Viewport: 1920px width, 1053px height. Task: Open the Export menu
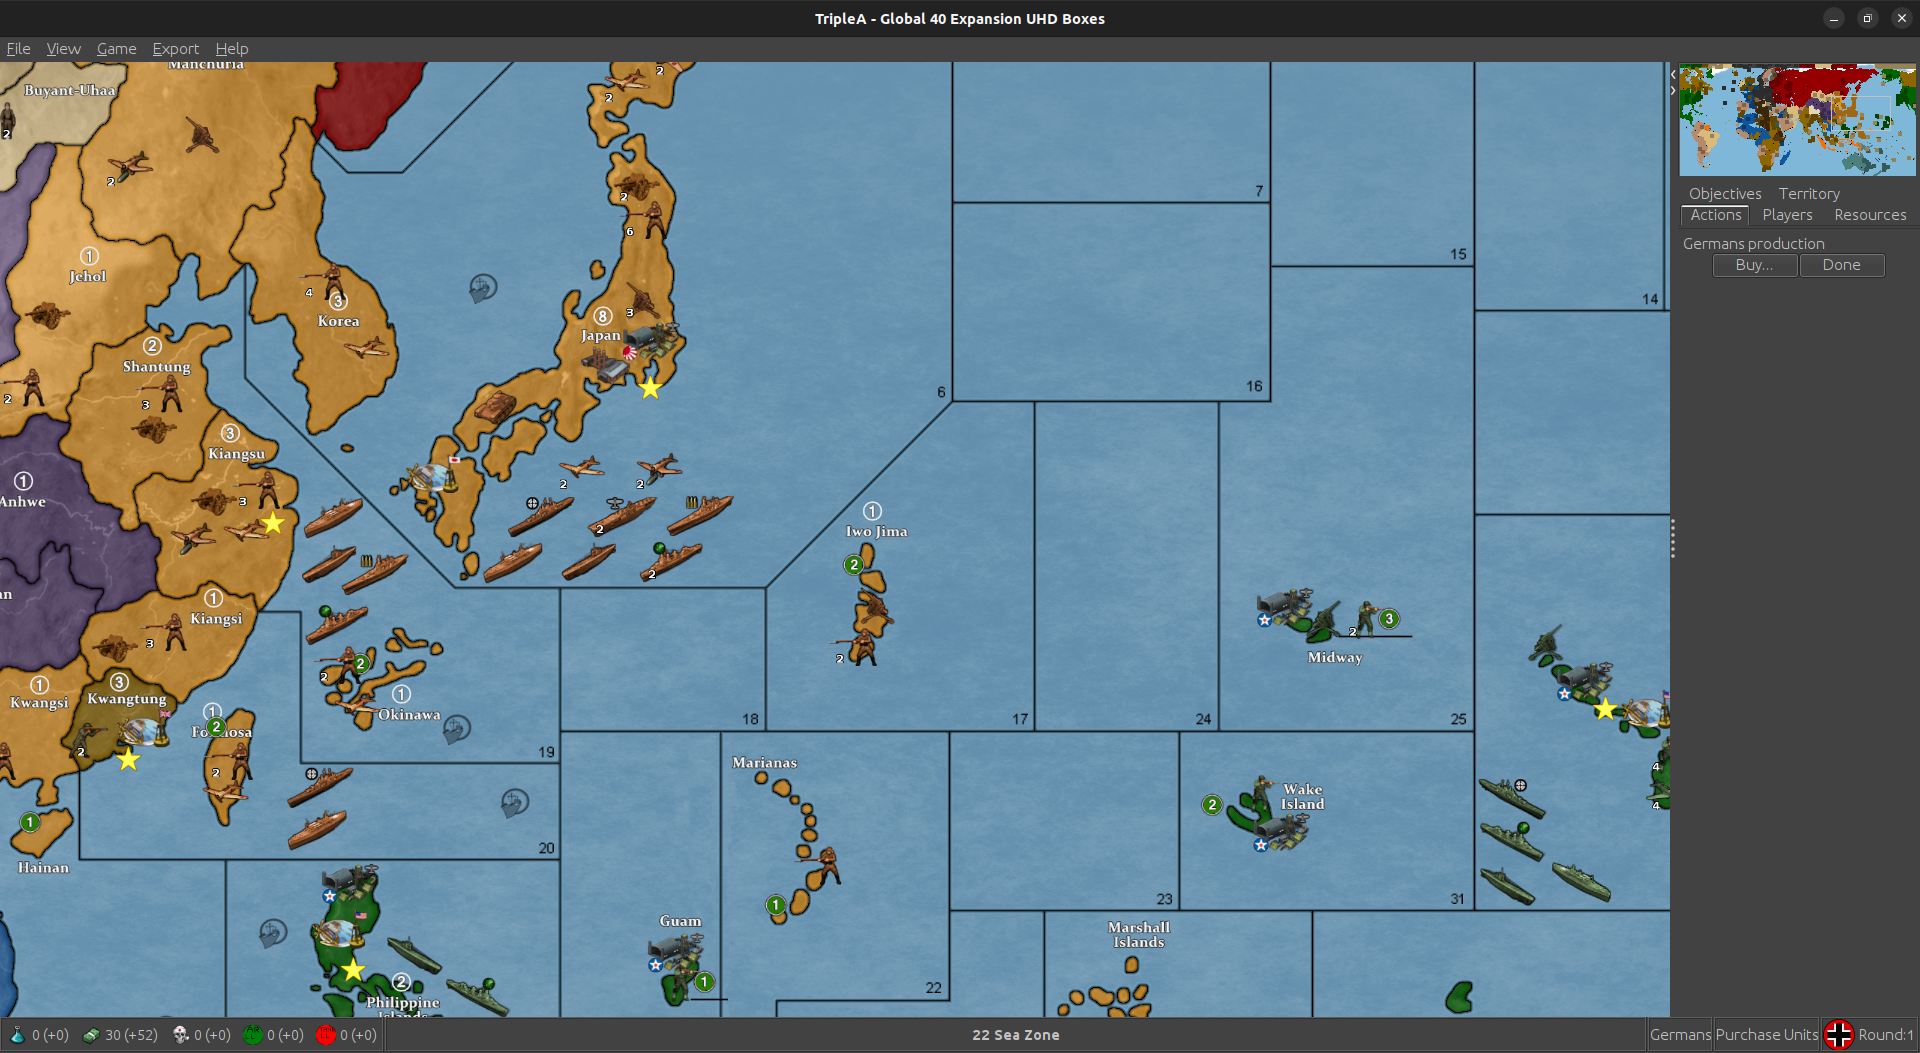pos(175,48)
